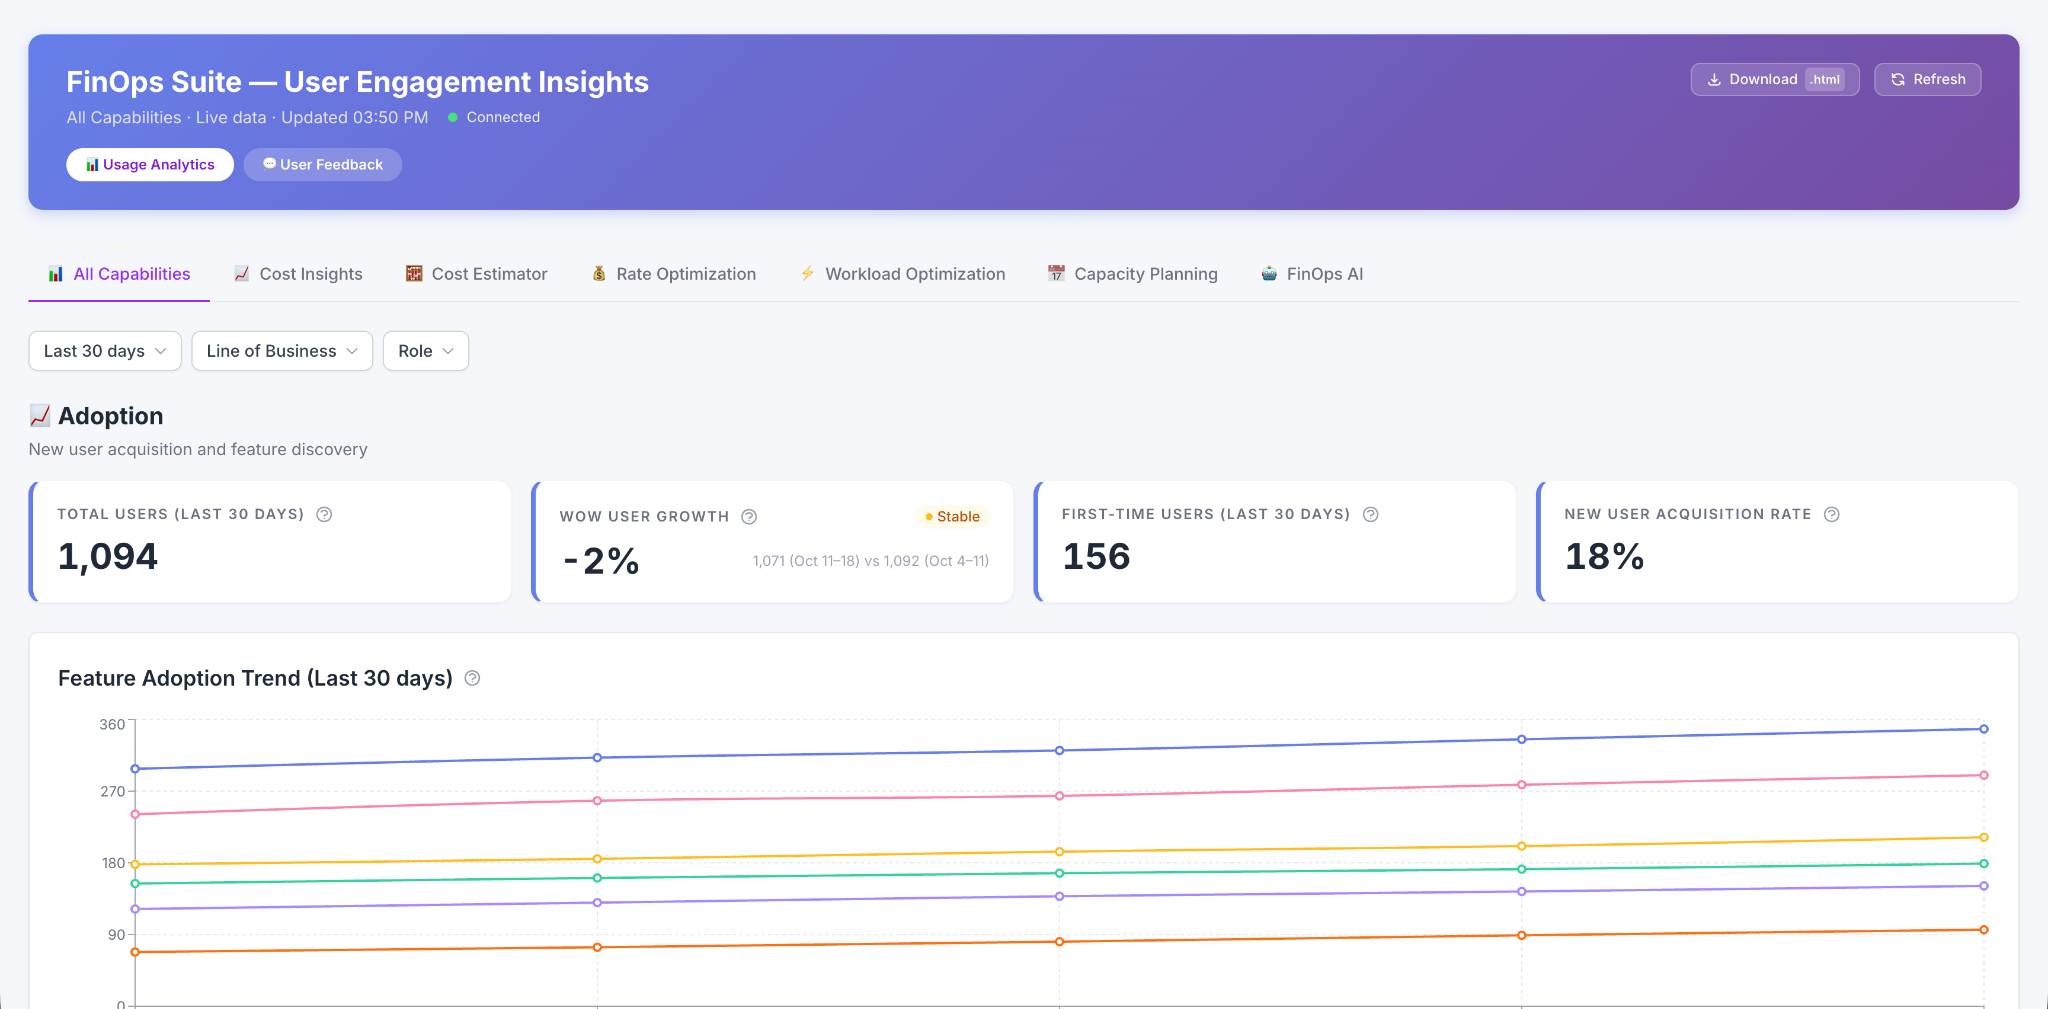The width and height of the screenshot is (2048, 1009).
Task: Click the download arrow icon
Action: (x=1714, y=80)
